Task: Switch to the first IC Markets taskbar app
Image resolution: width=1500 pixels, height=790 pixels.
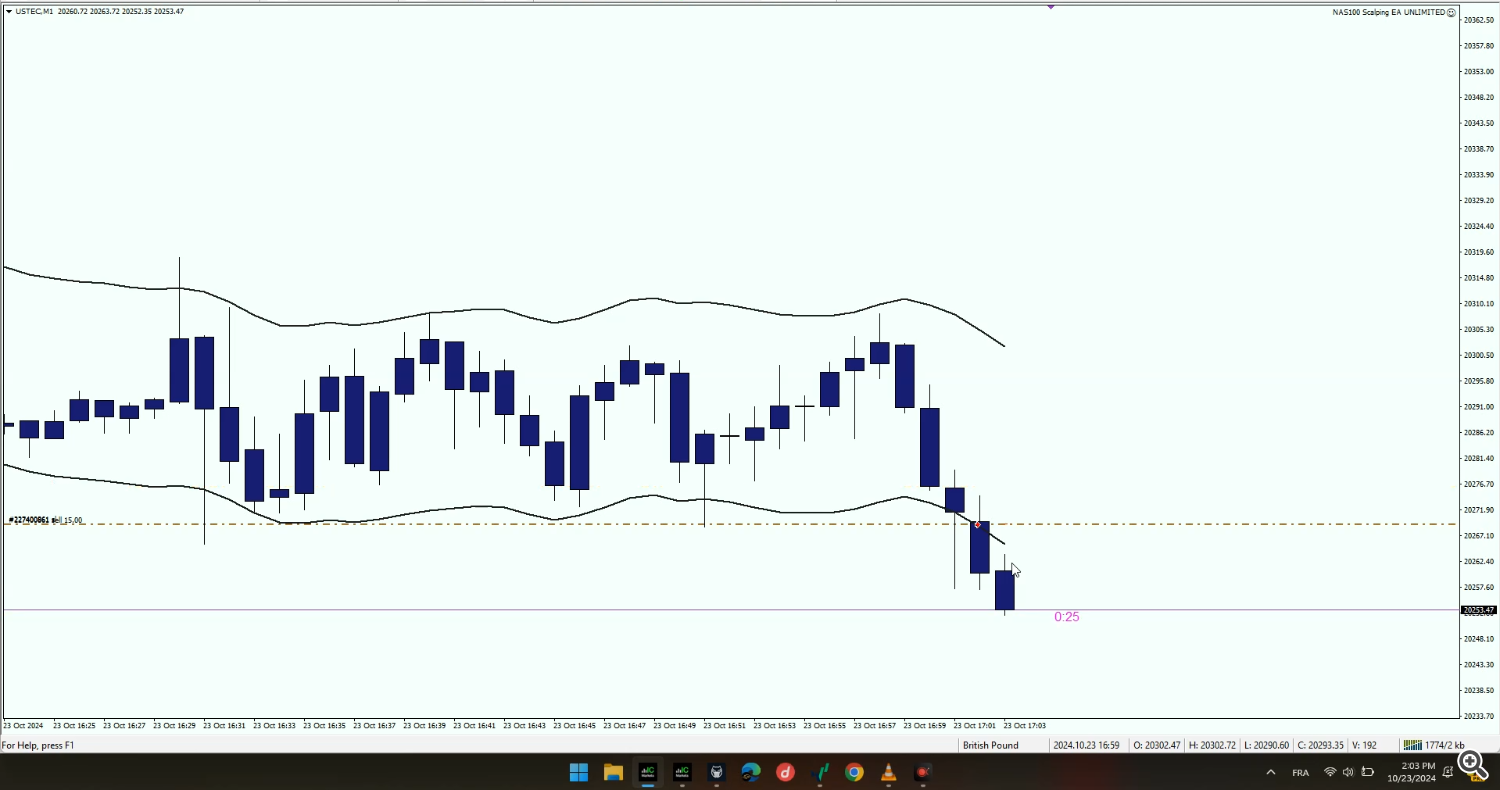Action: (x=648, y=772)
